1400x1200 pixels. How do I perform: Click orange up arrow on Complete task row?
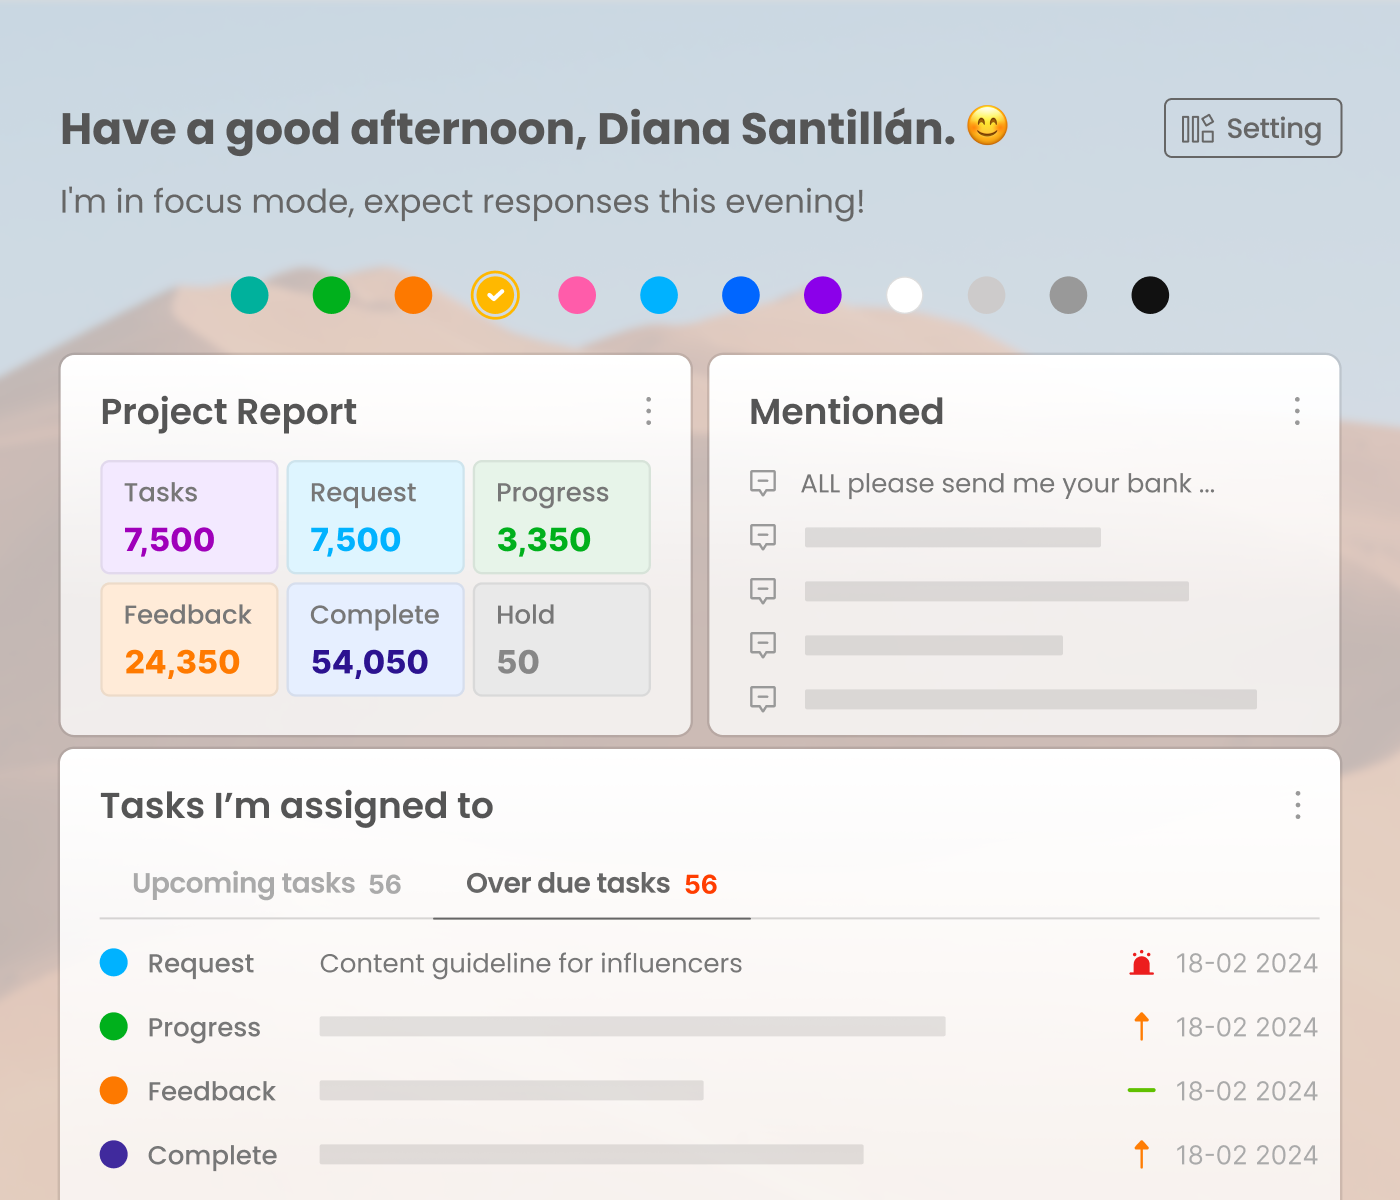pyautogui.click(x=1141, y=1154)
